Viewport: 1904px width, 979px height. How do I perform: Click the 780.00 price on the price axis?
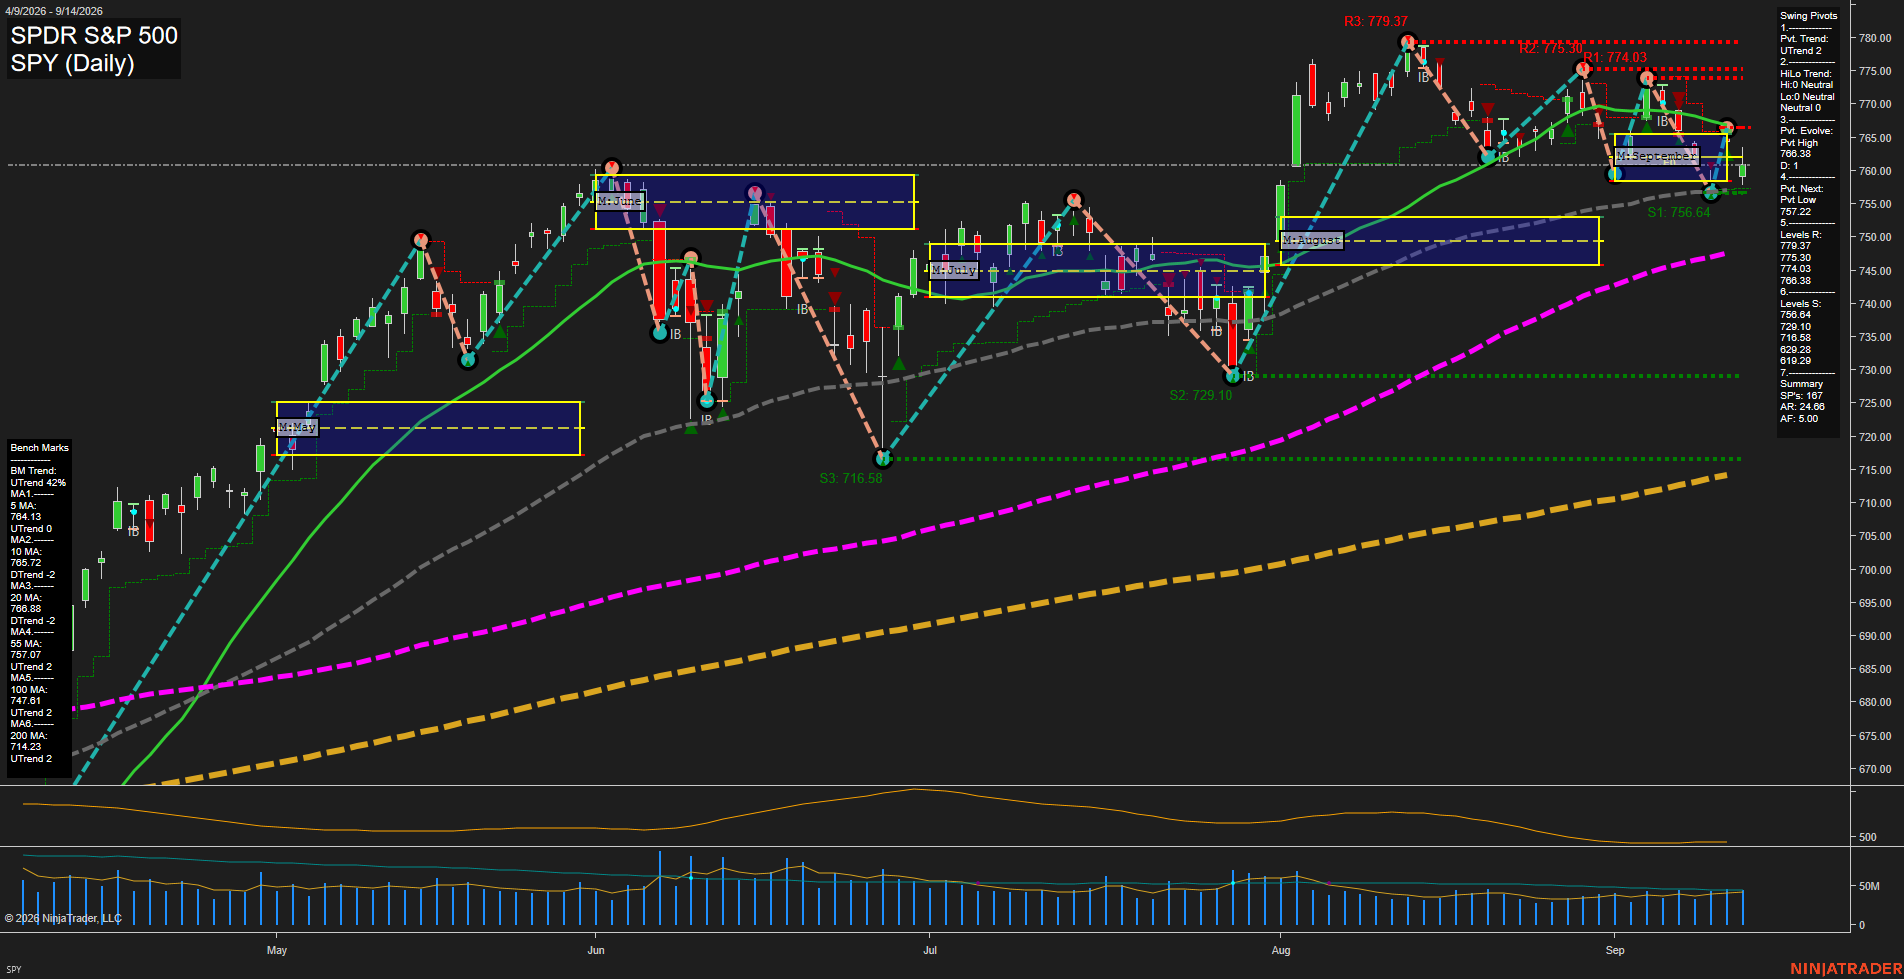coord(1875,38)
